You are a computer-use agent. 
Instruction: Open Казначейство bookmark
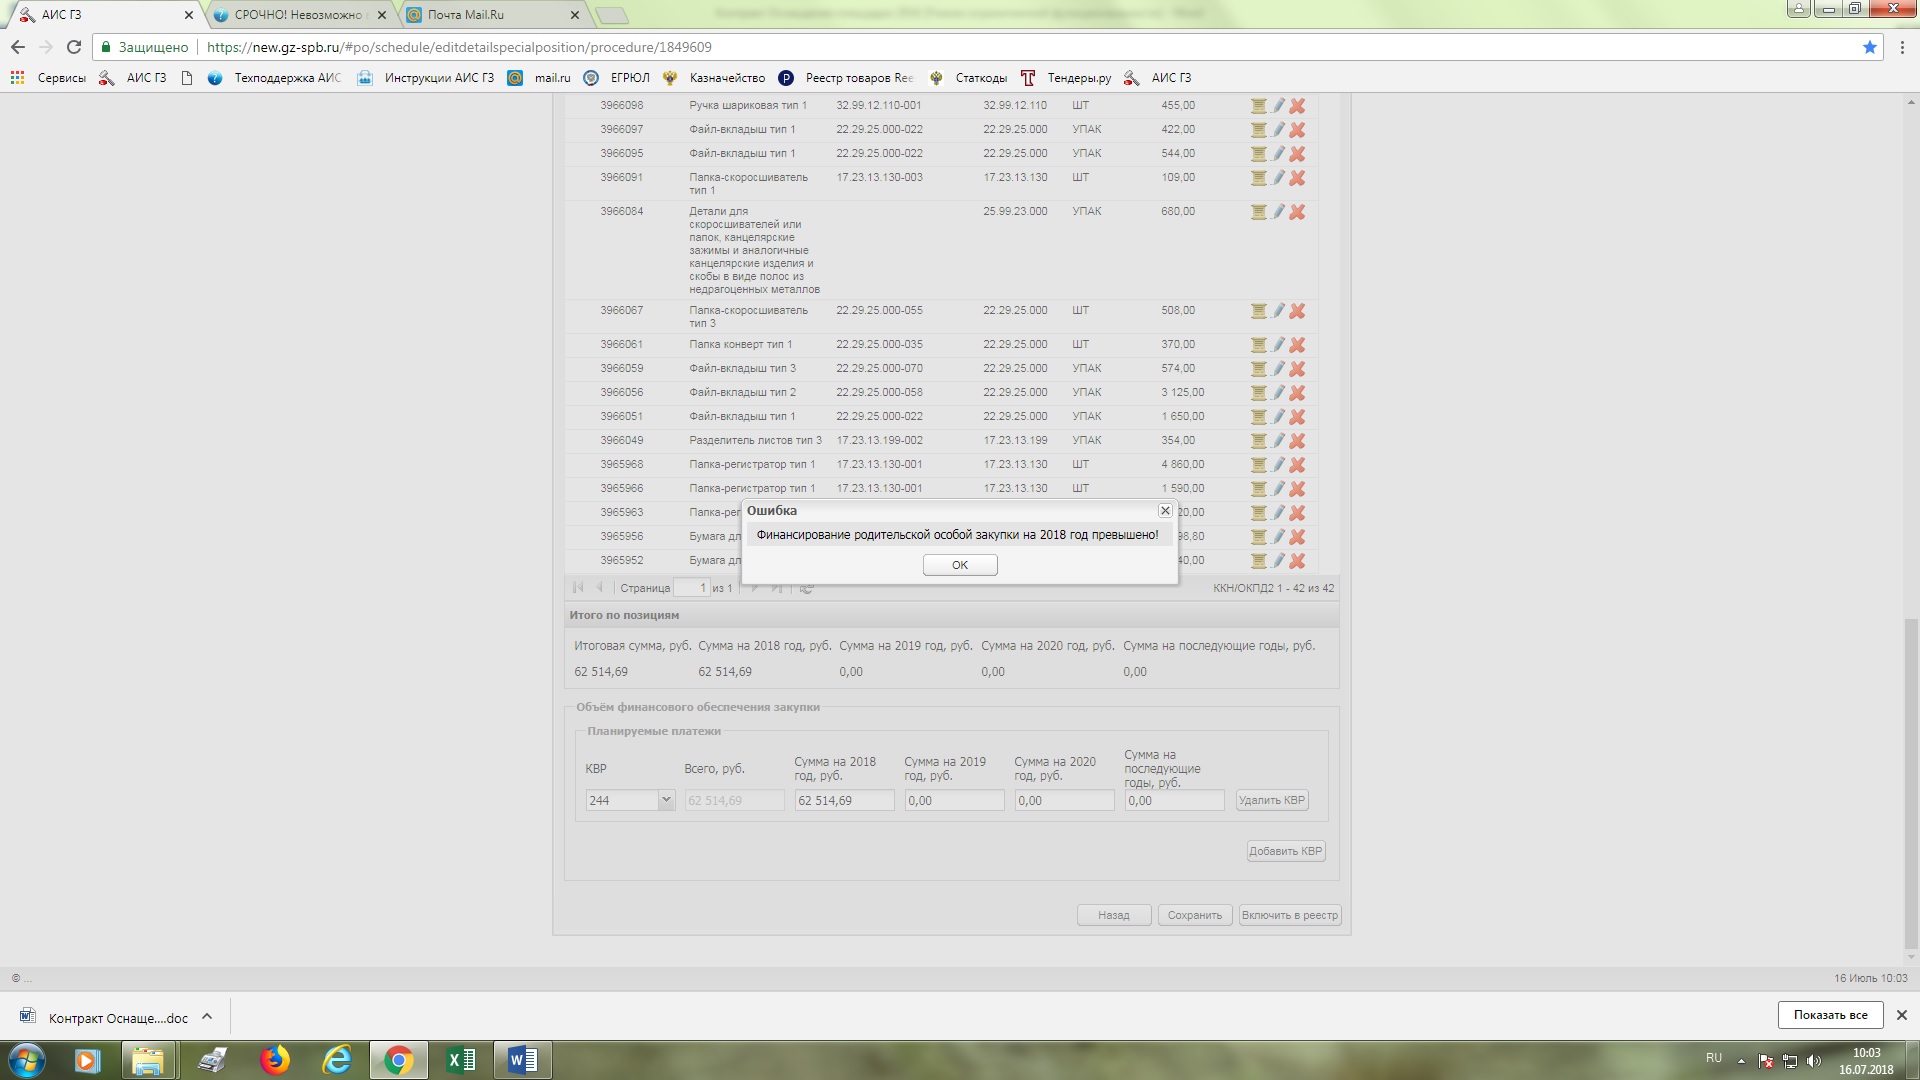point(726,78)
